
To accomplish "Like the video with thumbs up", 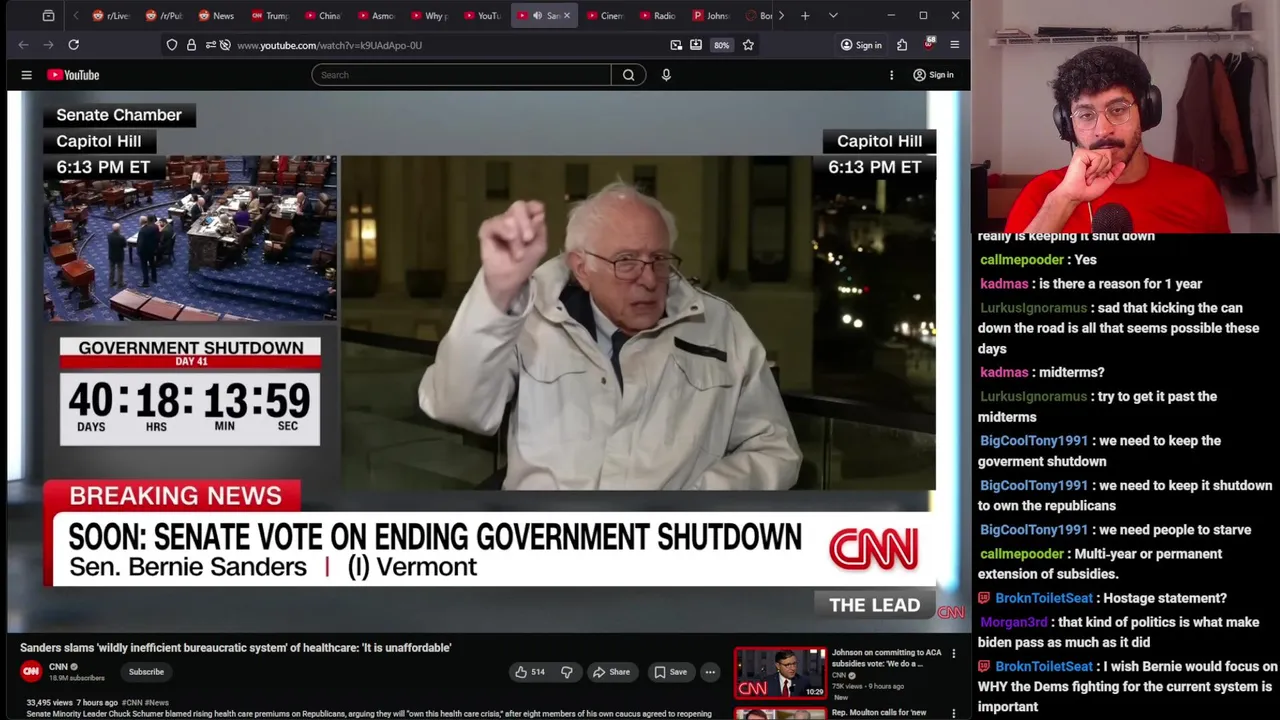I will [x=529, y=672].
